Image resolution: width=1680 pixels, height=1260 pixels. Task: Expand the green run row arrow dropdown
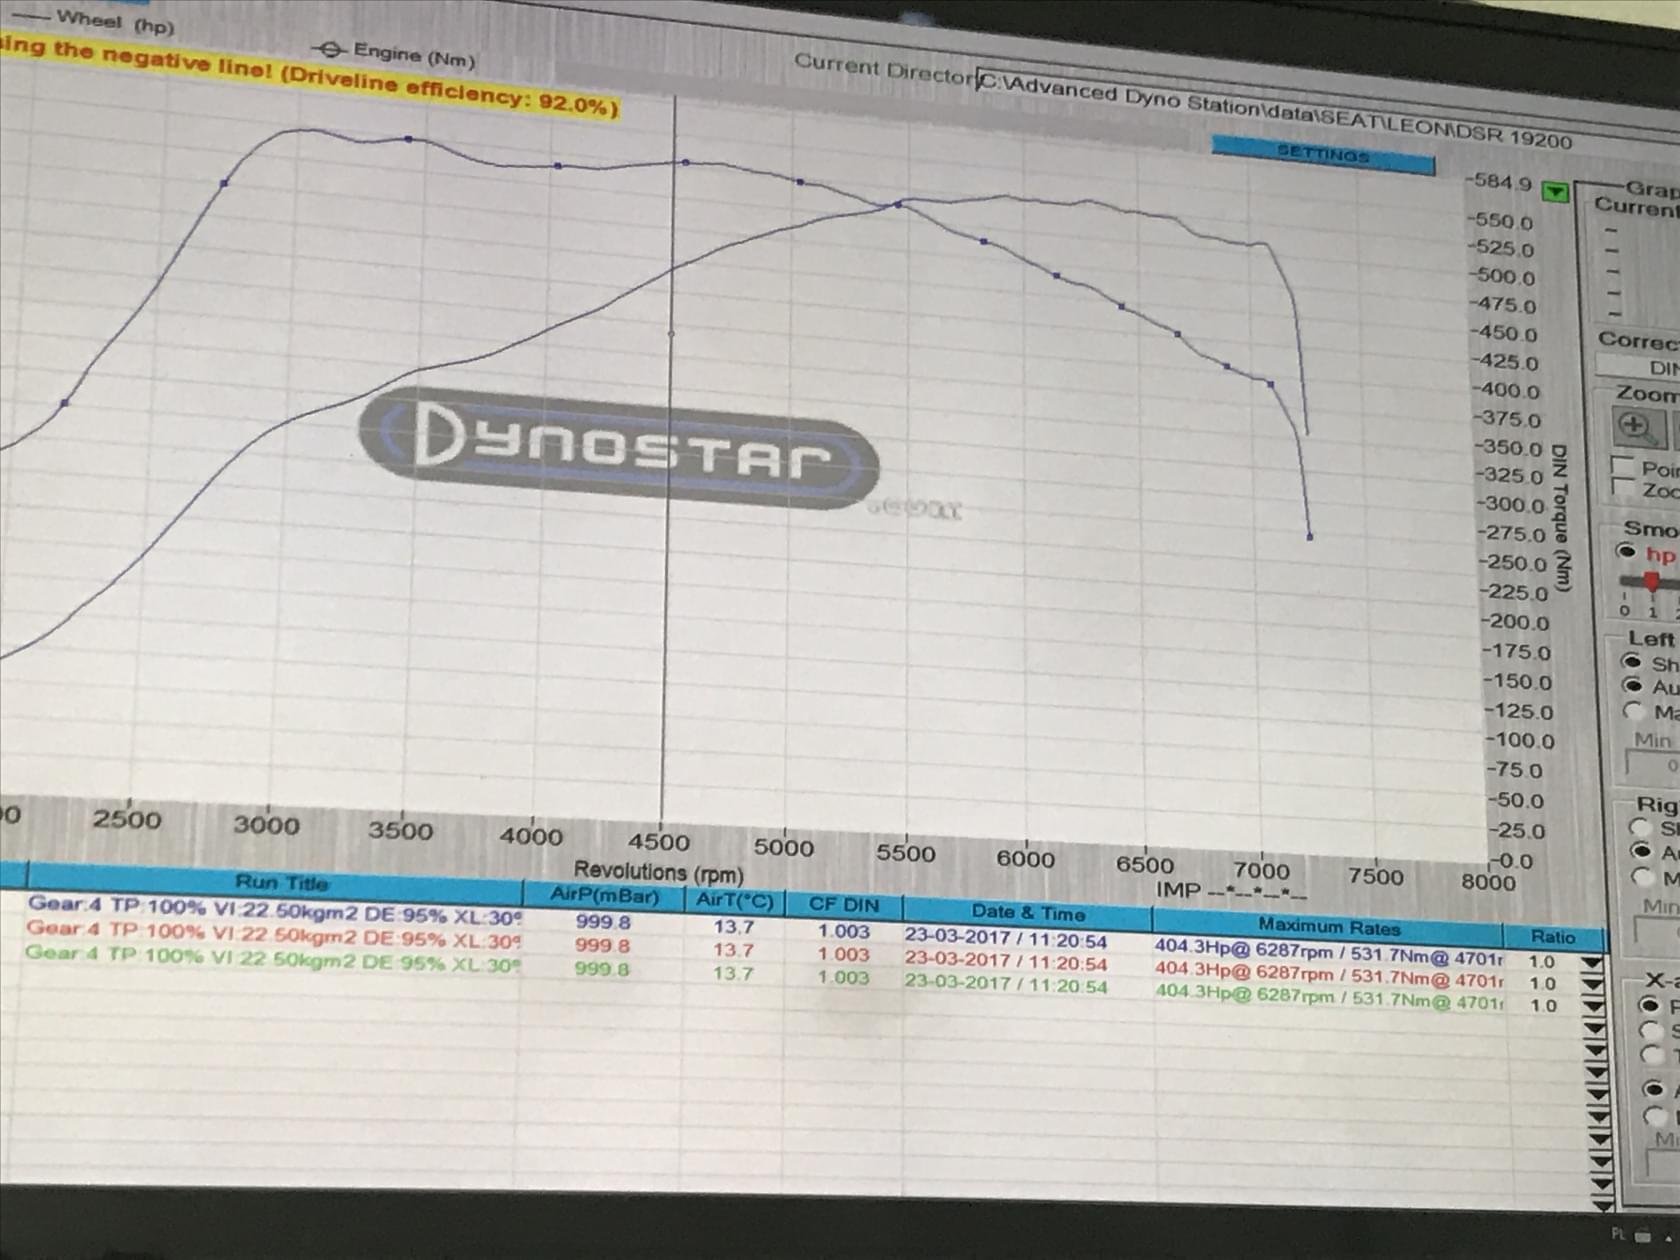pyautogui.click(x=1594, y=1008)
